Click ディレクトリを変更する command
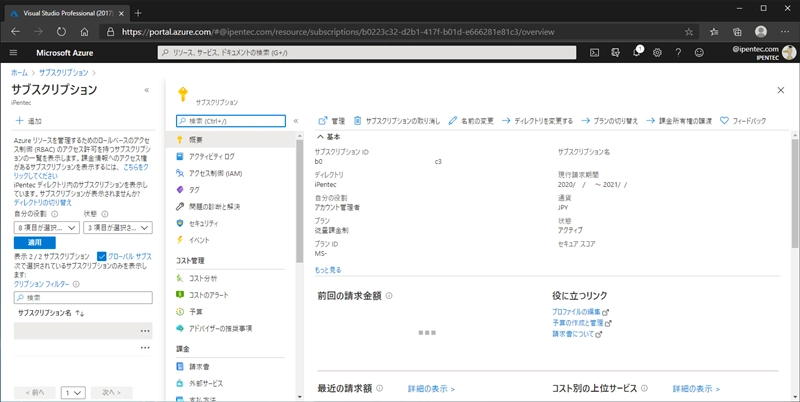This screenshot has width=800, height=402. pos(537,121)
